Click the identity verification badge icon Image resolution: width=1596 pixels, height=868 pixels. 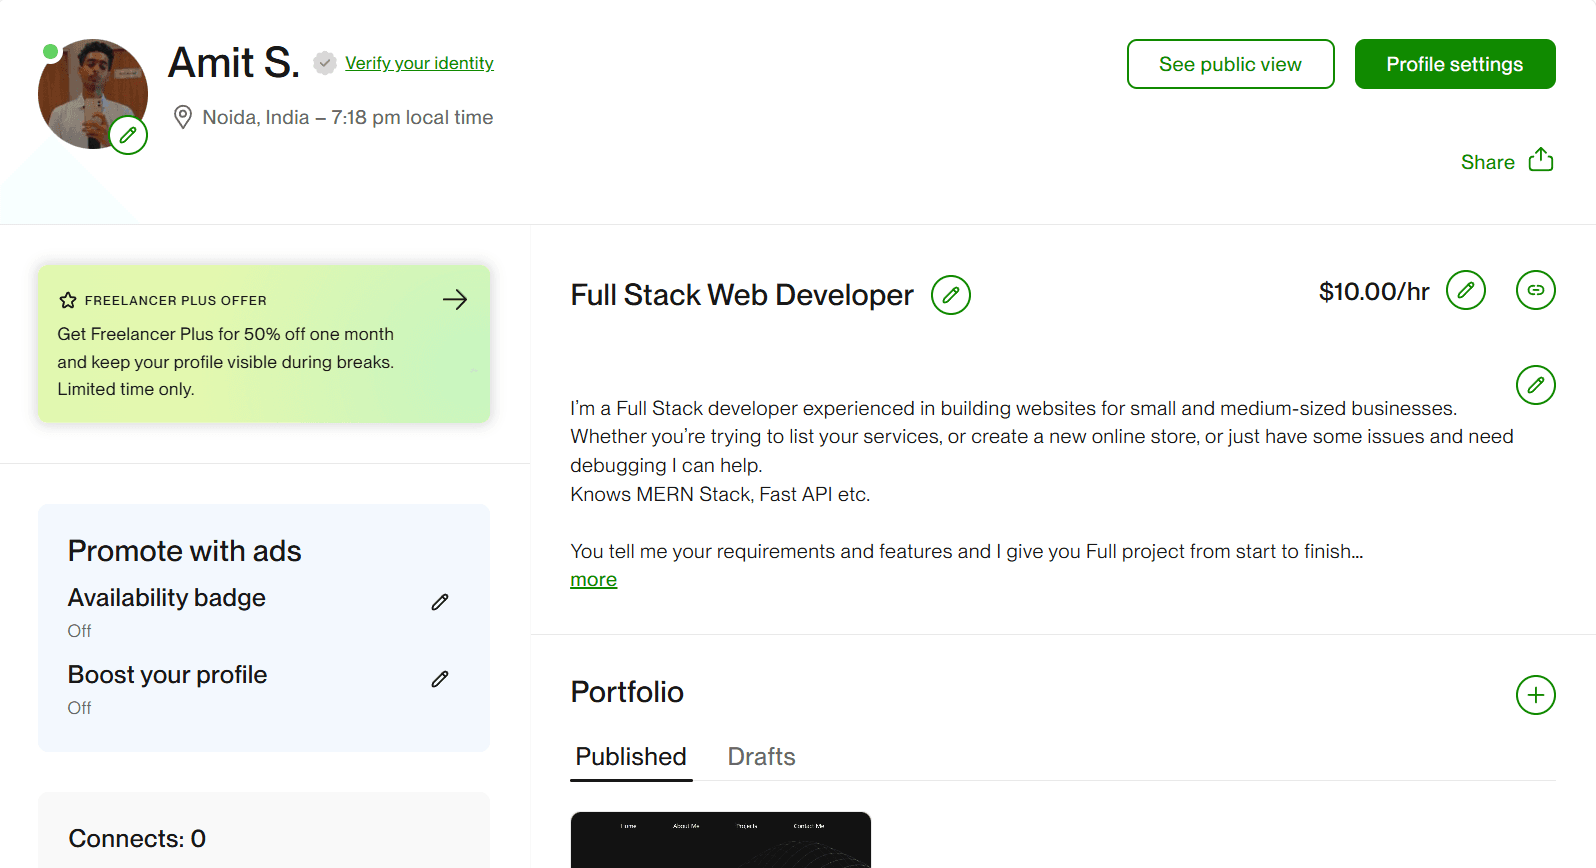pyautogui.click(x=324, y=63)
